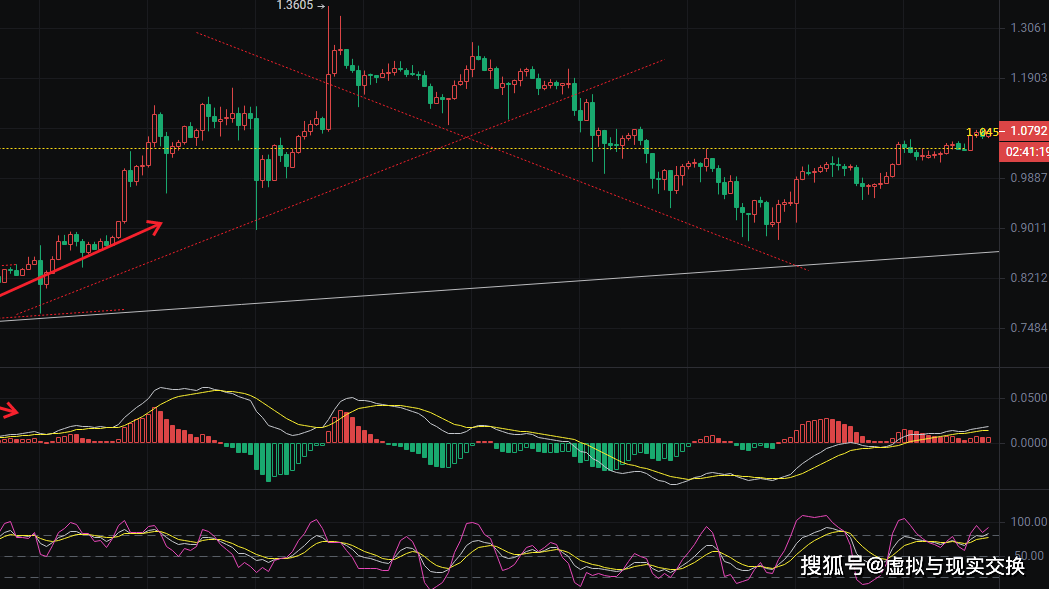
Task: Click the 0.9011 price axis label
Action: pyautogui.click(x=1028, y=228)
